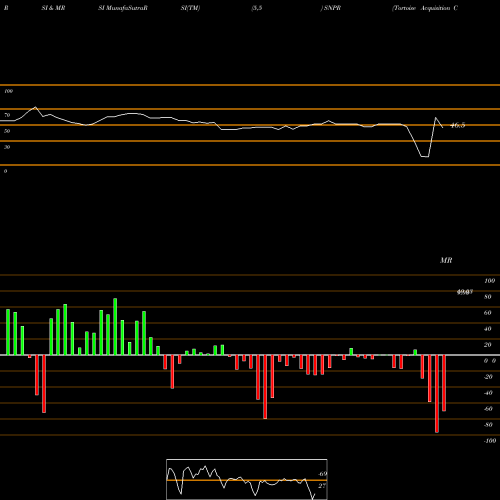Click the 70 level label on RSI axis

(x=7, y=115)
